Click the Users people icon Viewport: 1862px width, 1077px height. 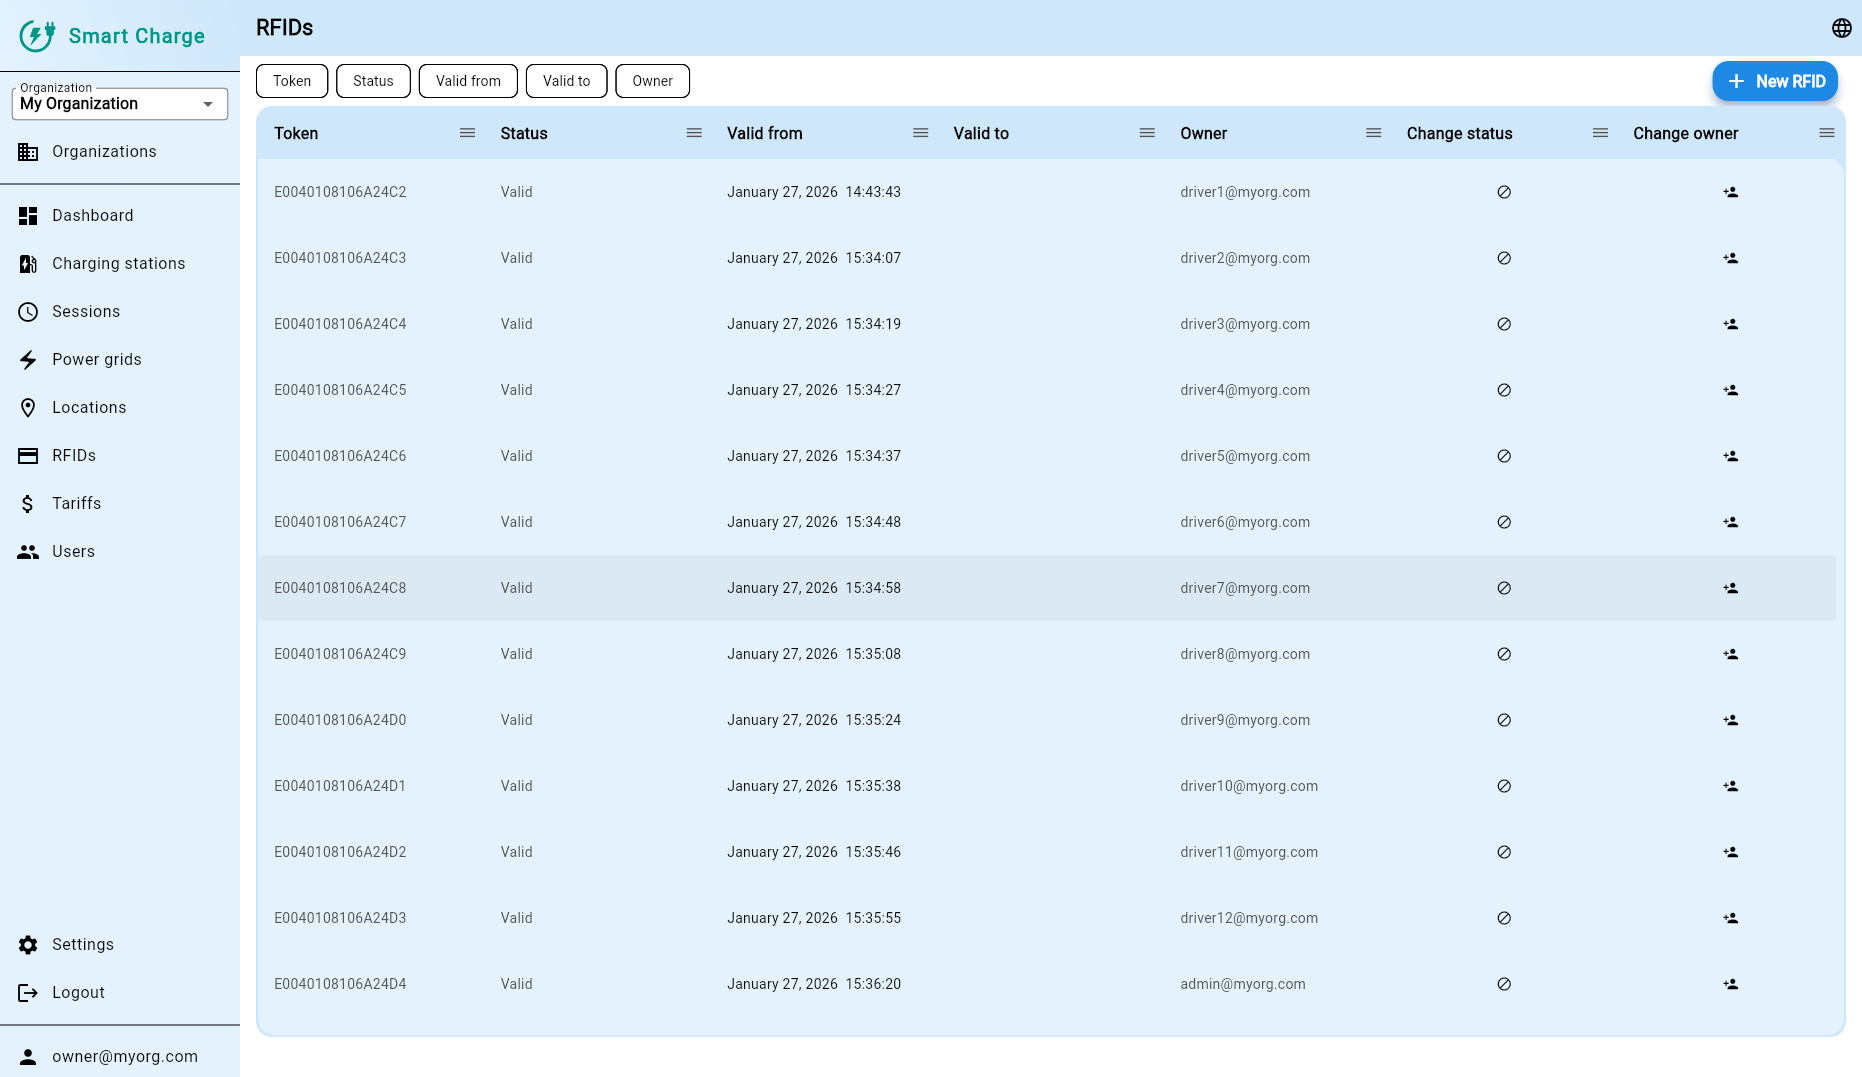point(27,551)
